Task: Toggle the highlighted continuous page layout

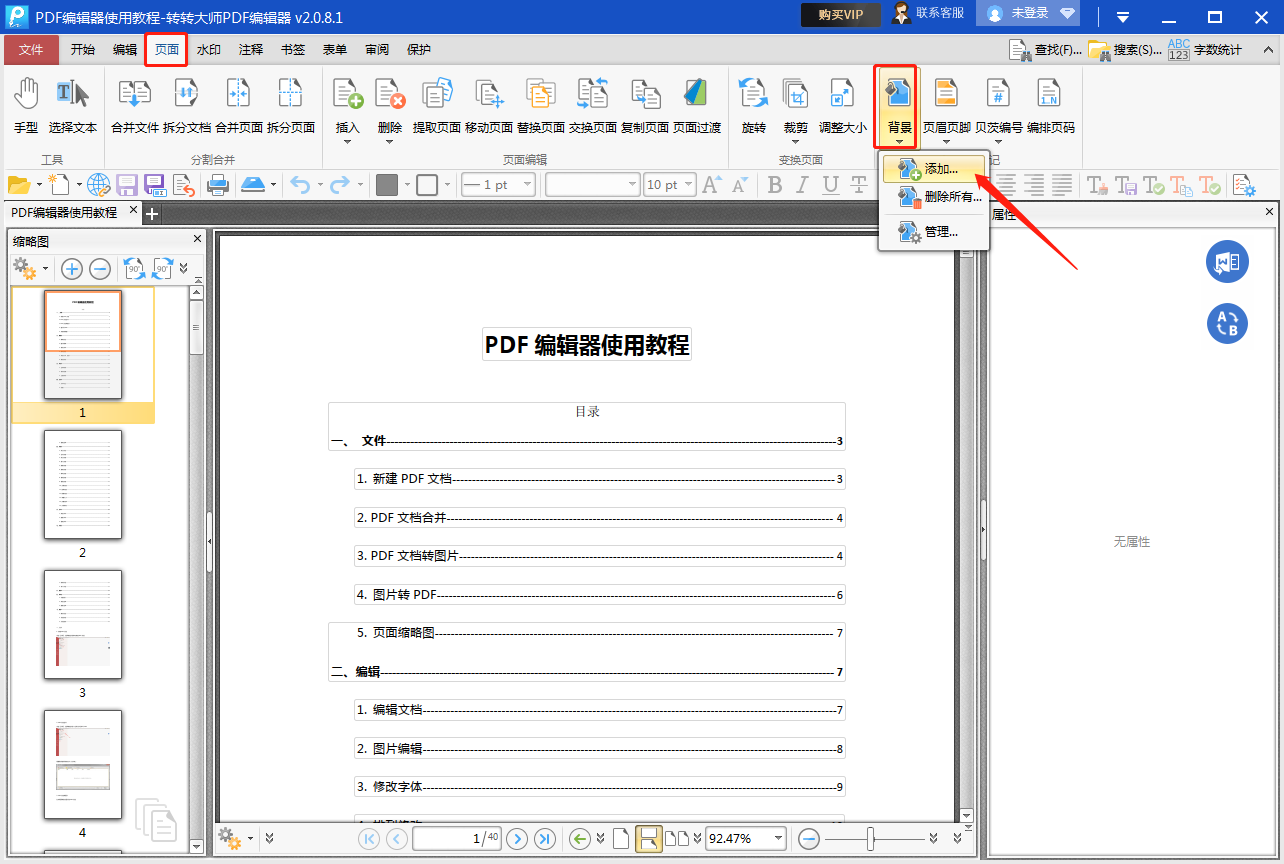Action: [649, 838]
